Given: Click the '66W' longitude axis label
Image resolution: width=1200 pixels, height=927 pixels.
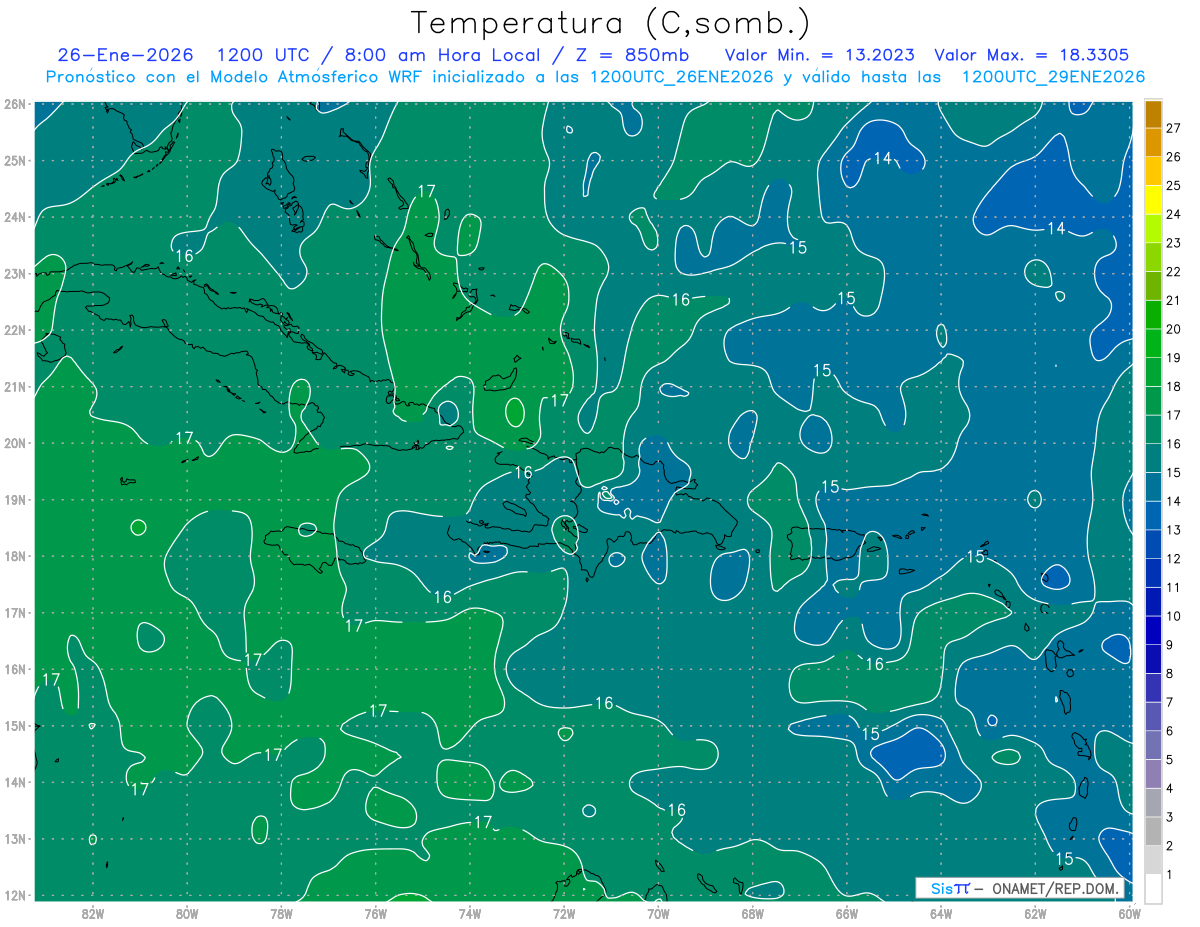Looking at the screenshot, I should click(846, 912).
